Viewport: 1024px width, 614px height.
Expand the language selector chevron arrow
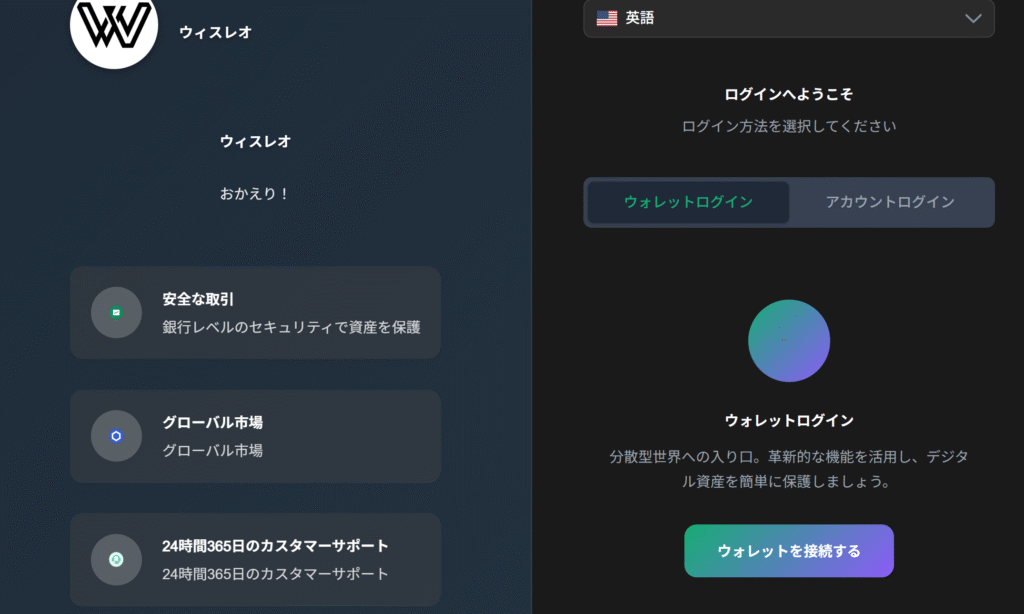(x=973, y=18)
